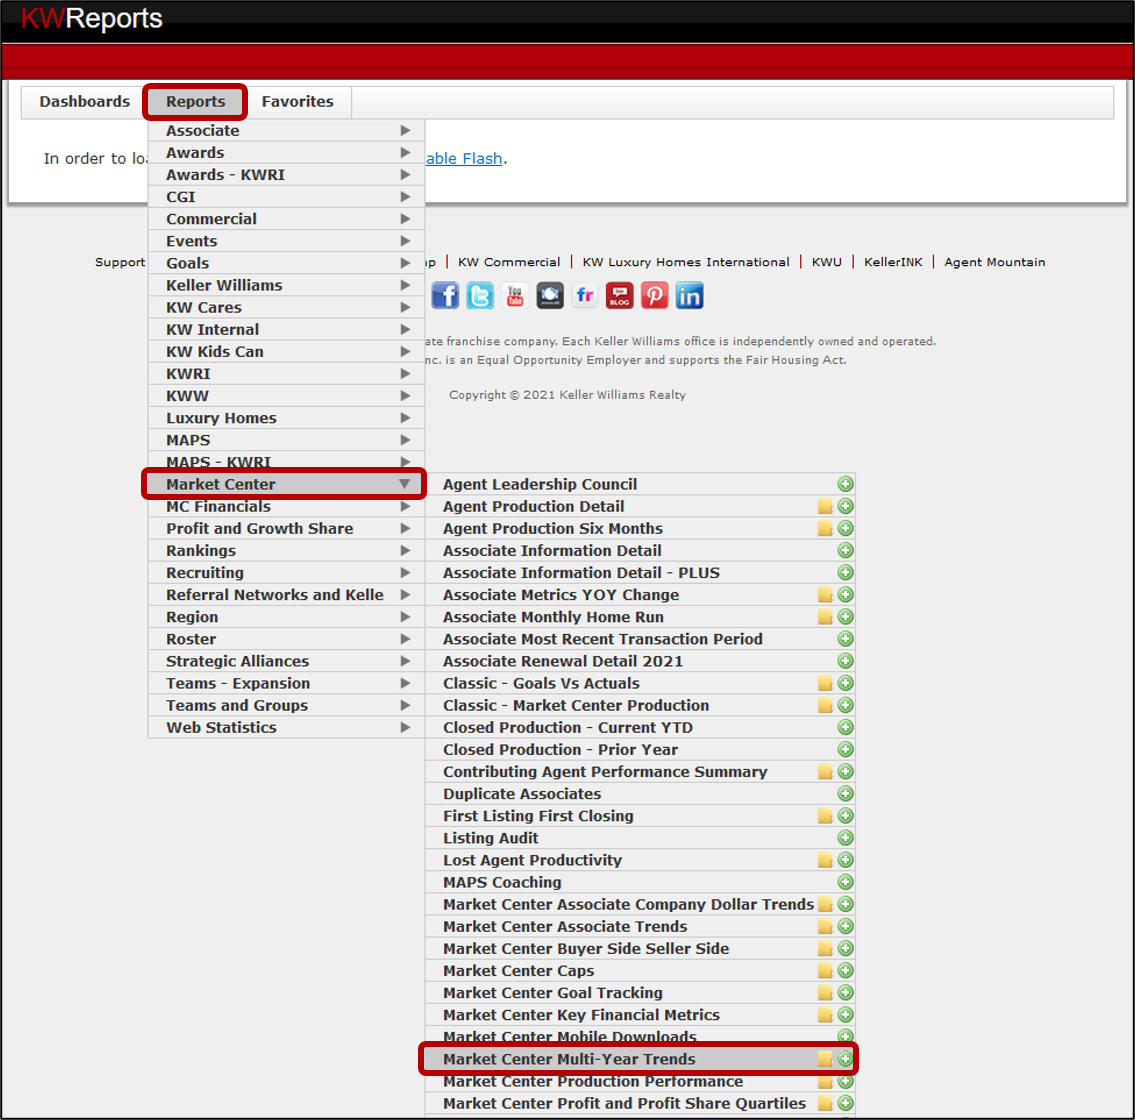Collapse the Market Center submenu arrow

(x=405, y=484)
